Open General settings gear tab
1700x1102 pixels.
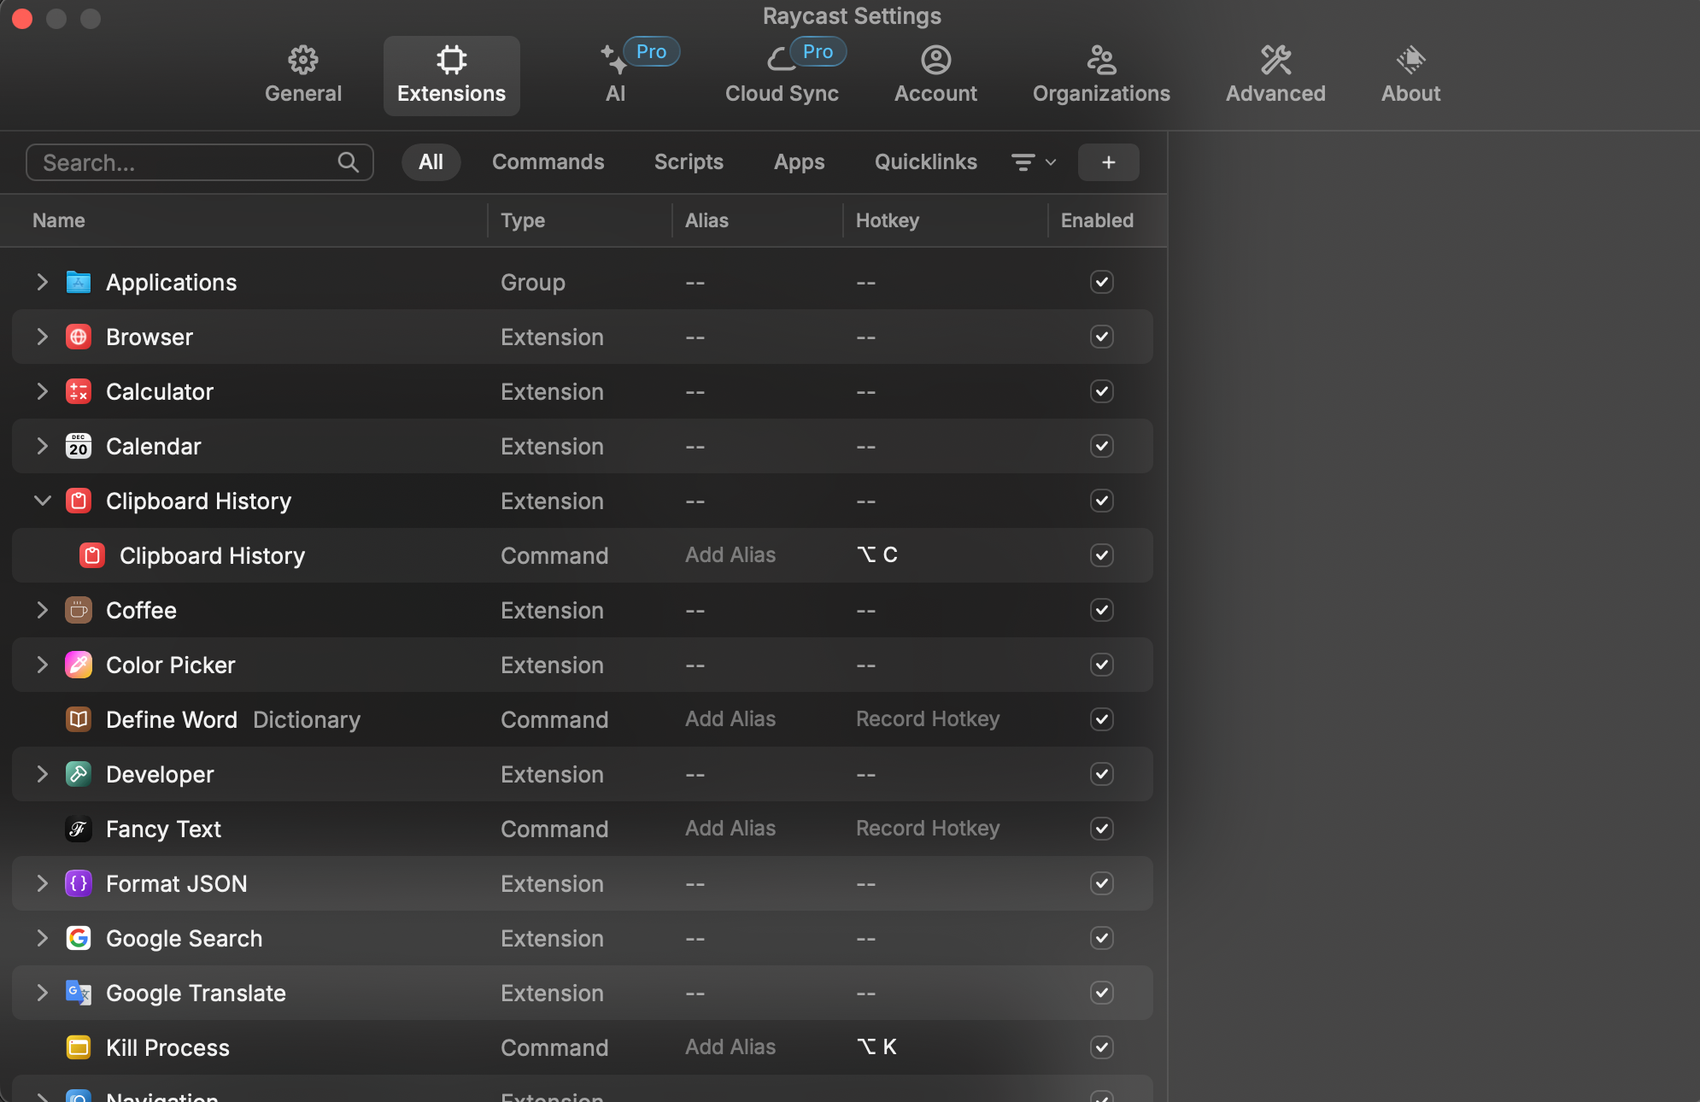coord(303,75)
